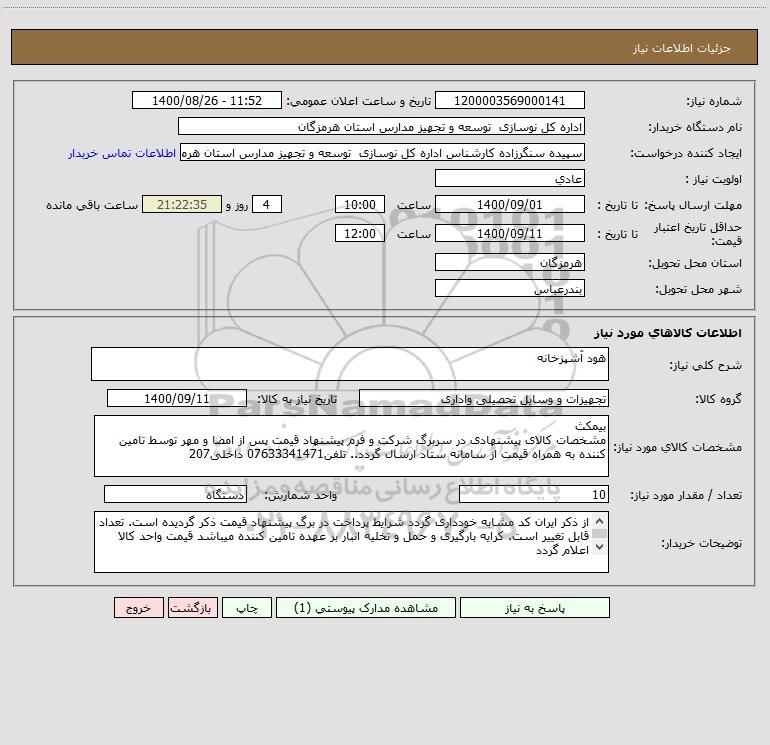The height and width of the screenshot is (745, 770).
Task: Click price validity time 12:00
Action: point(359,233)
